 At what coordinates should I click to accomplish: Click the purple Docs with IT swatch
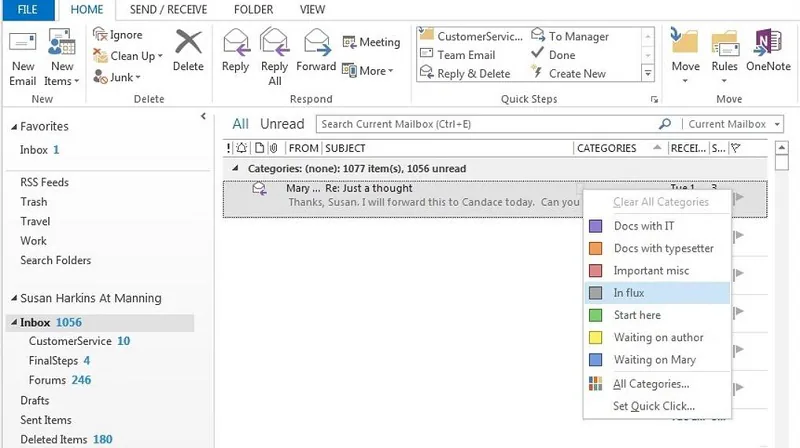[595, 226]
